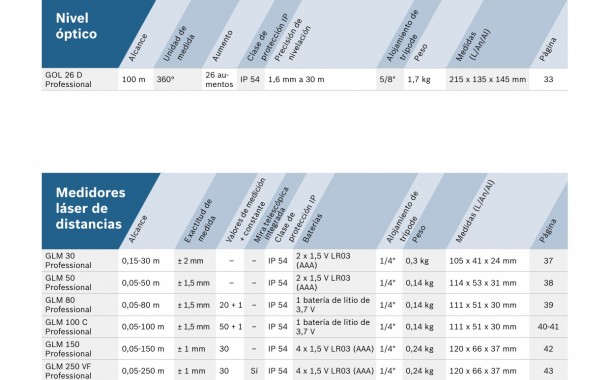
Task: Click the 'Valores de medición + constante' header
Action: coord(246,210)
